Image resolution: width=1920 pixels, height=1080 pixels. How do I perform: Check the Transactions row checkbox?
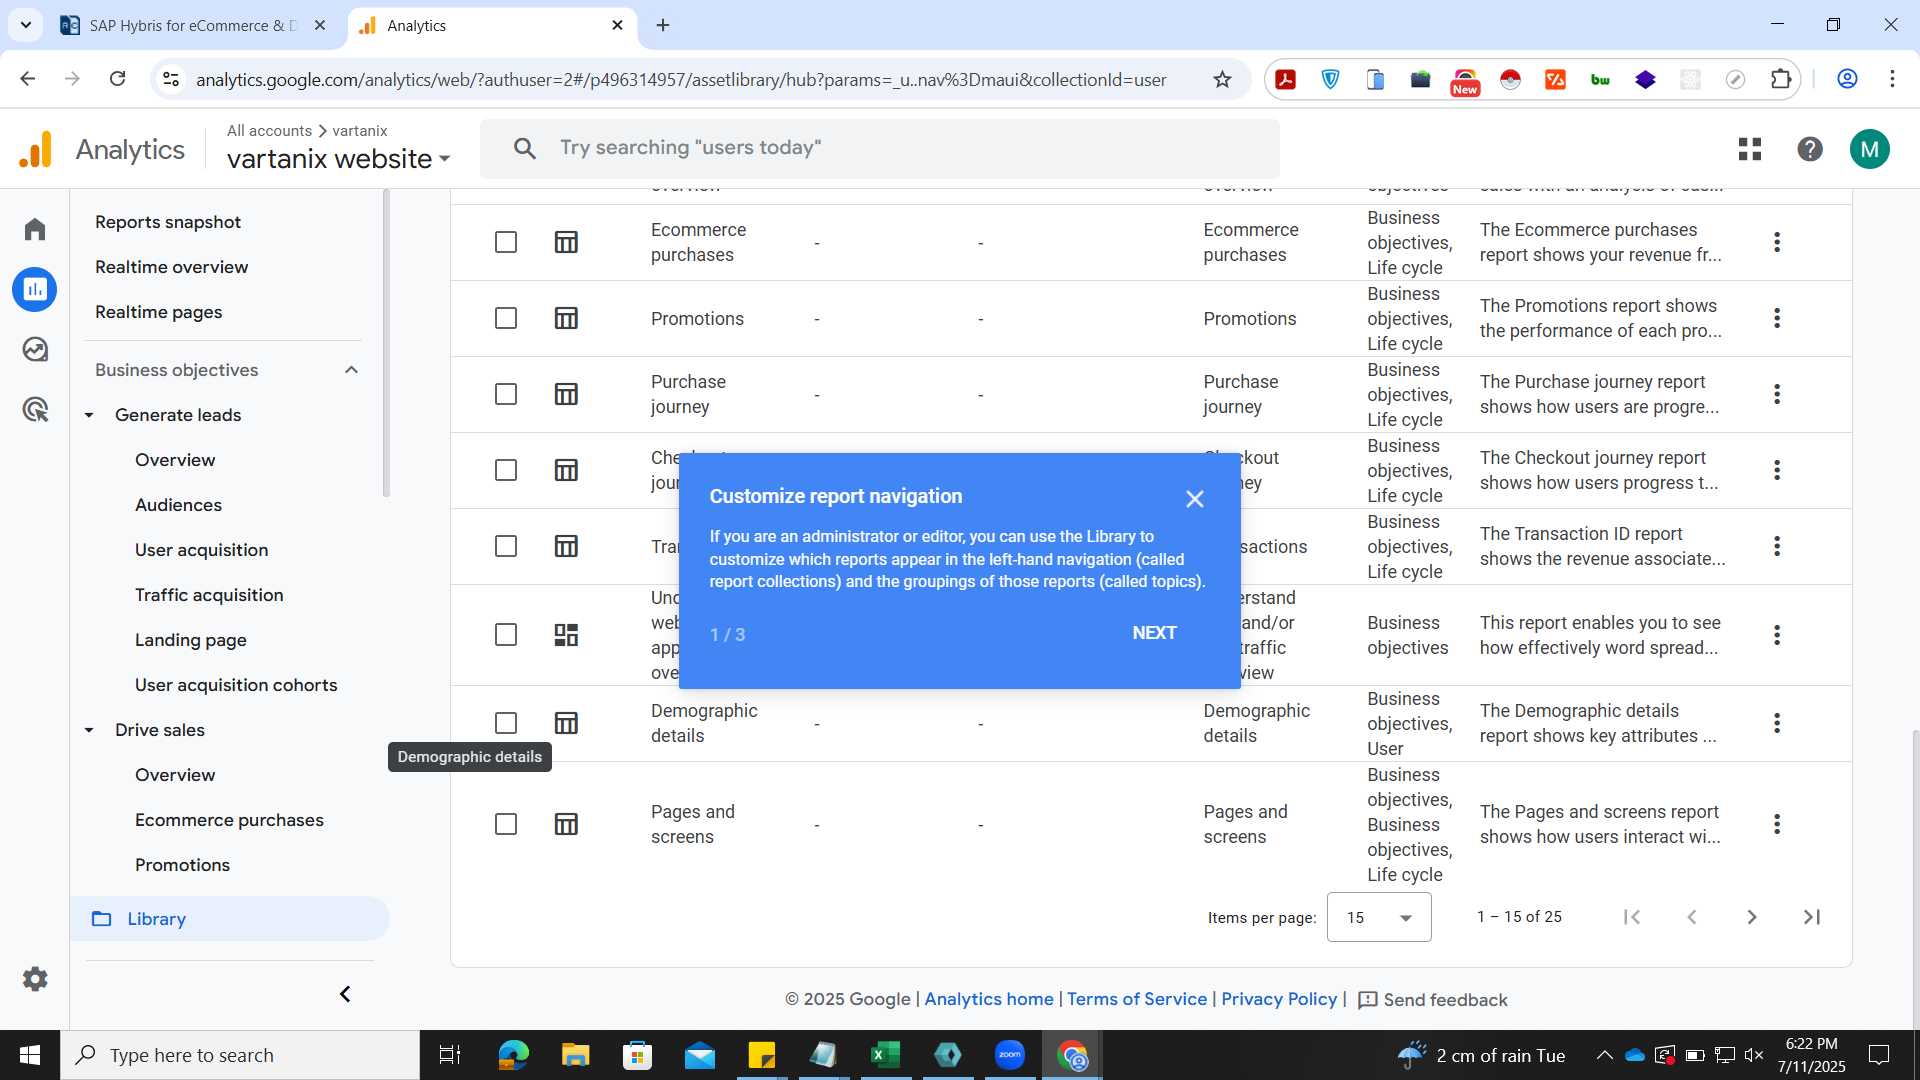506,546
